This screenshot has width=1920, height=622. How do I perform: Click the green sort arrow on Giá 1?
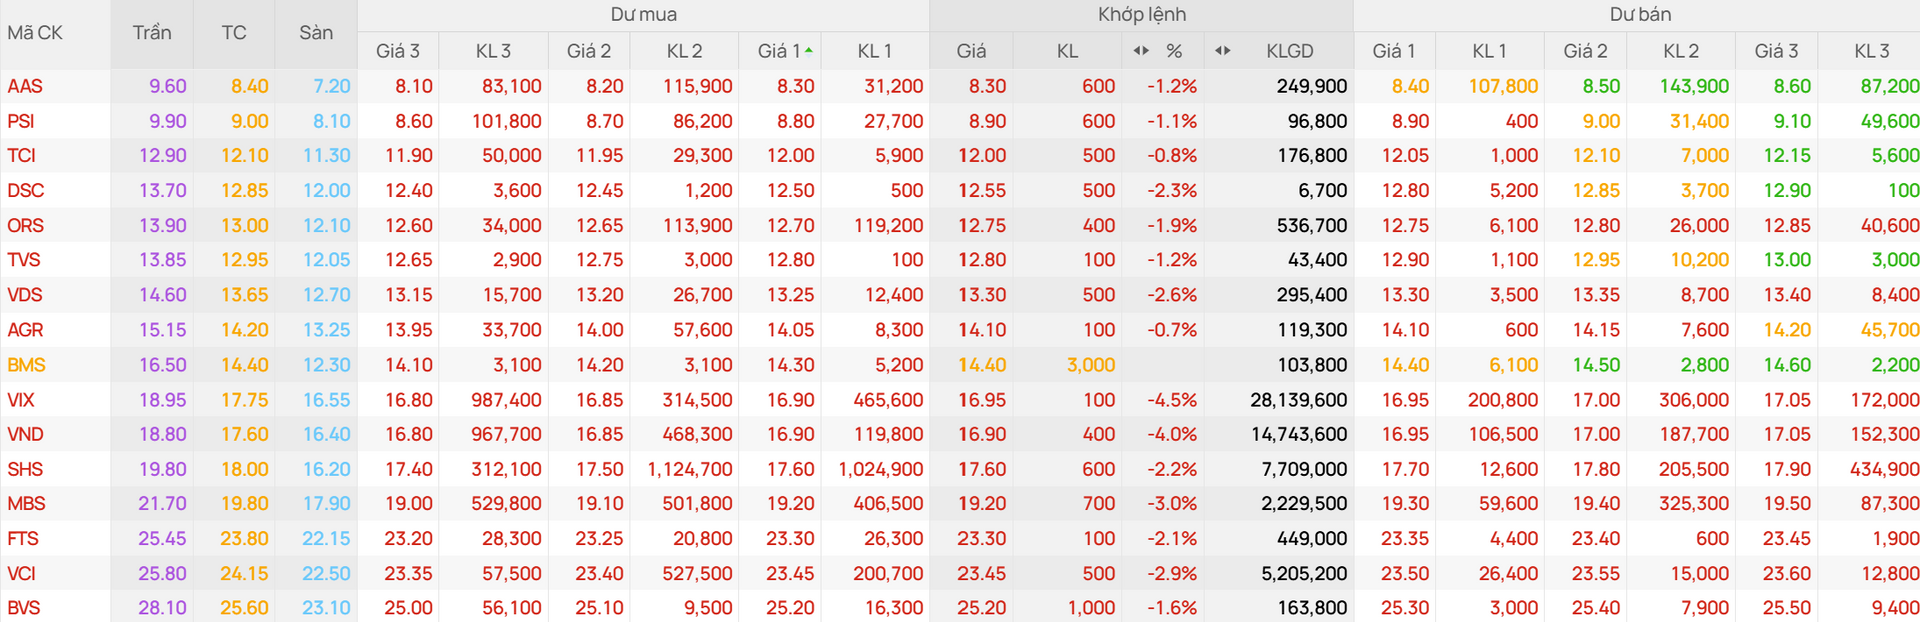808,49
